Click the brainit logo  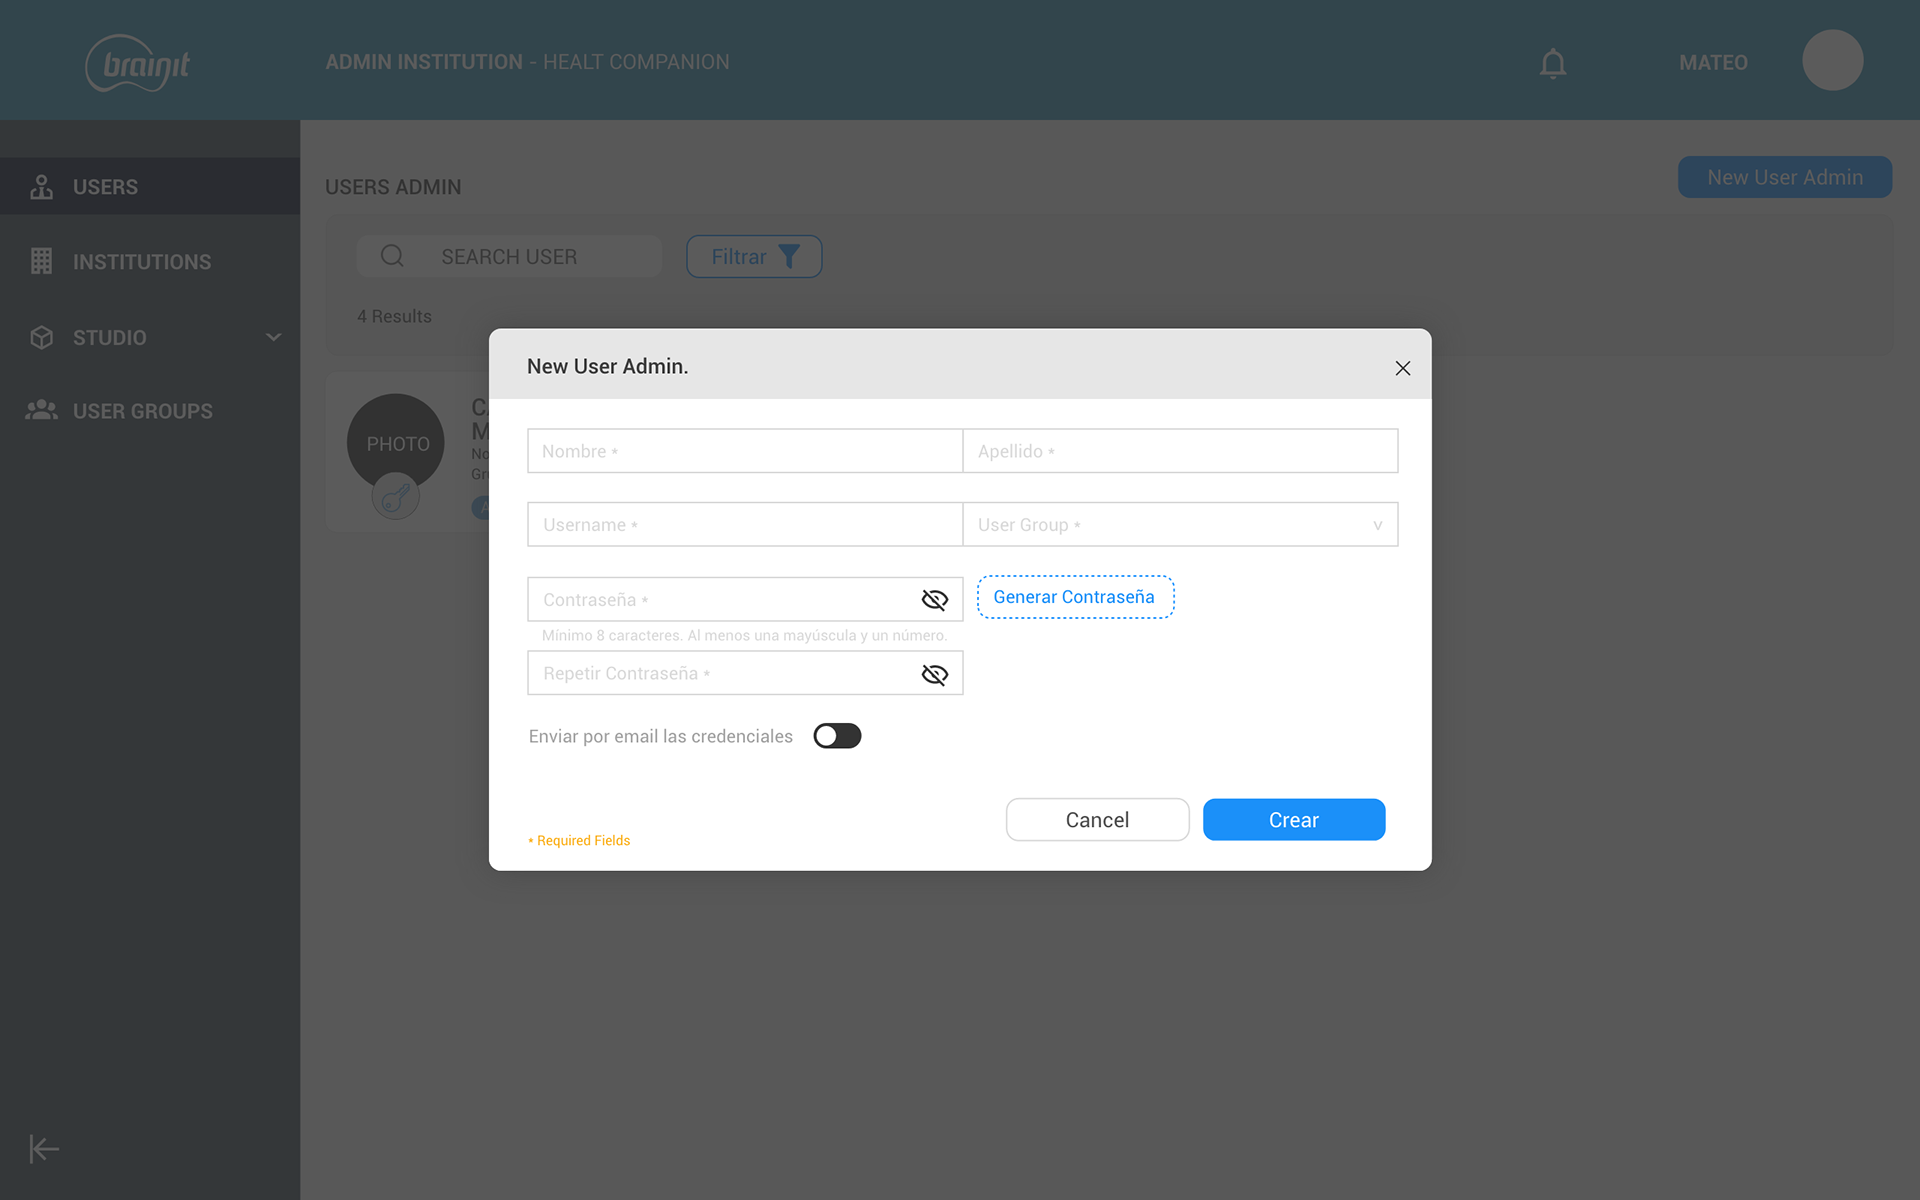(x=138, y=63)
